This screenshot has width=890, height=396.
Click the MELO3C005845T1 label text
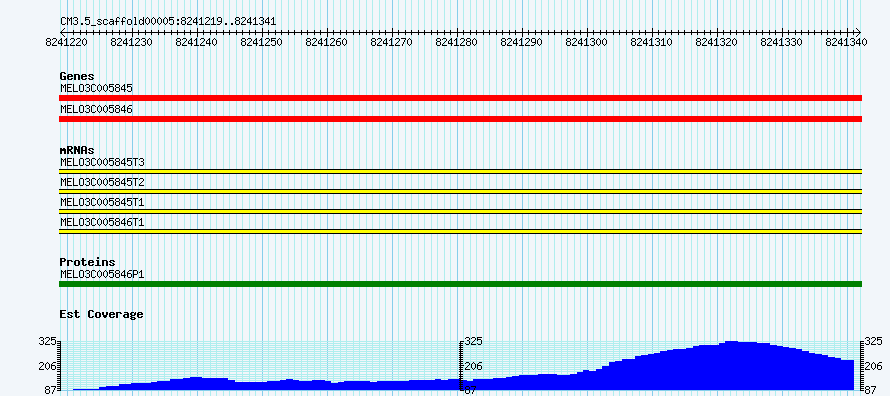(102, 202)
